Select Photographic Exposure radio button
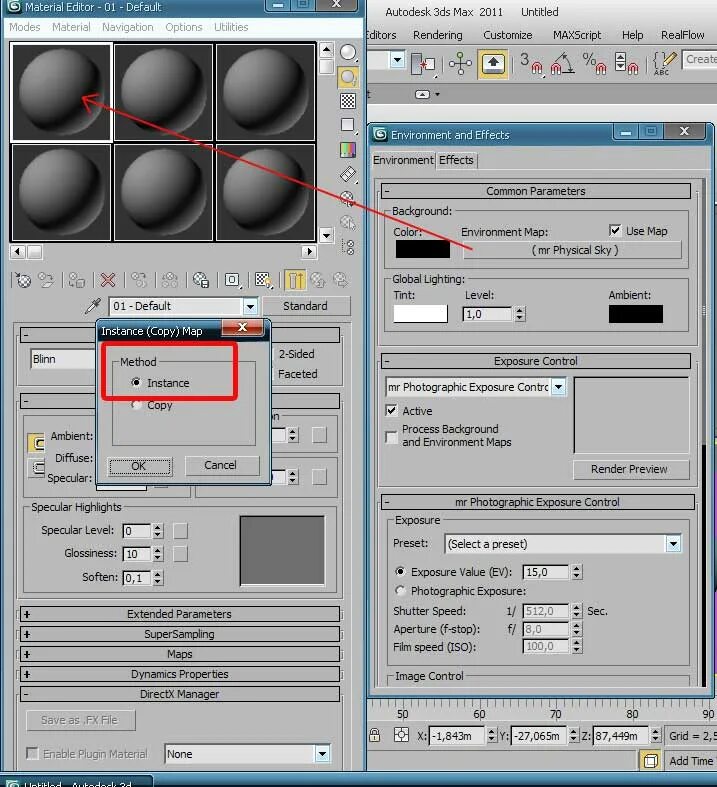 (x=400, y=590)
